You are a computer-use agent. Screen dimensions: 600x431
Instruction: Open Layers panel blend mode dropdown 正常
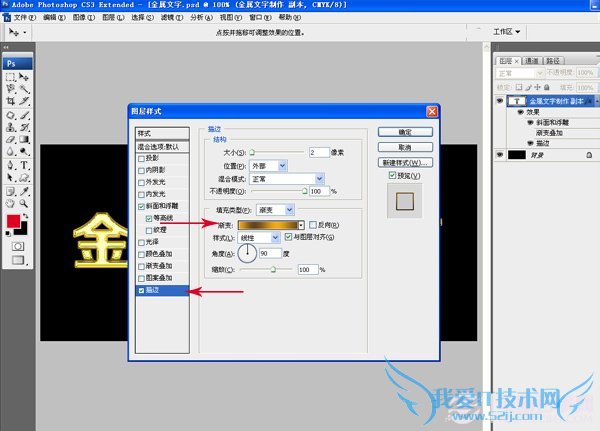pyautogui.click(x=520, y=73)
